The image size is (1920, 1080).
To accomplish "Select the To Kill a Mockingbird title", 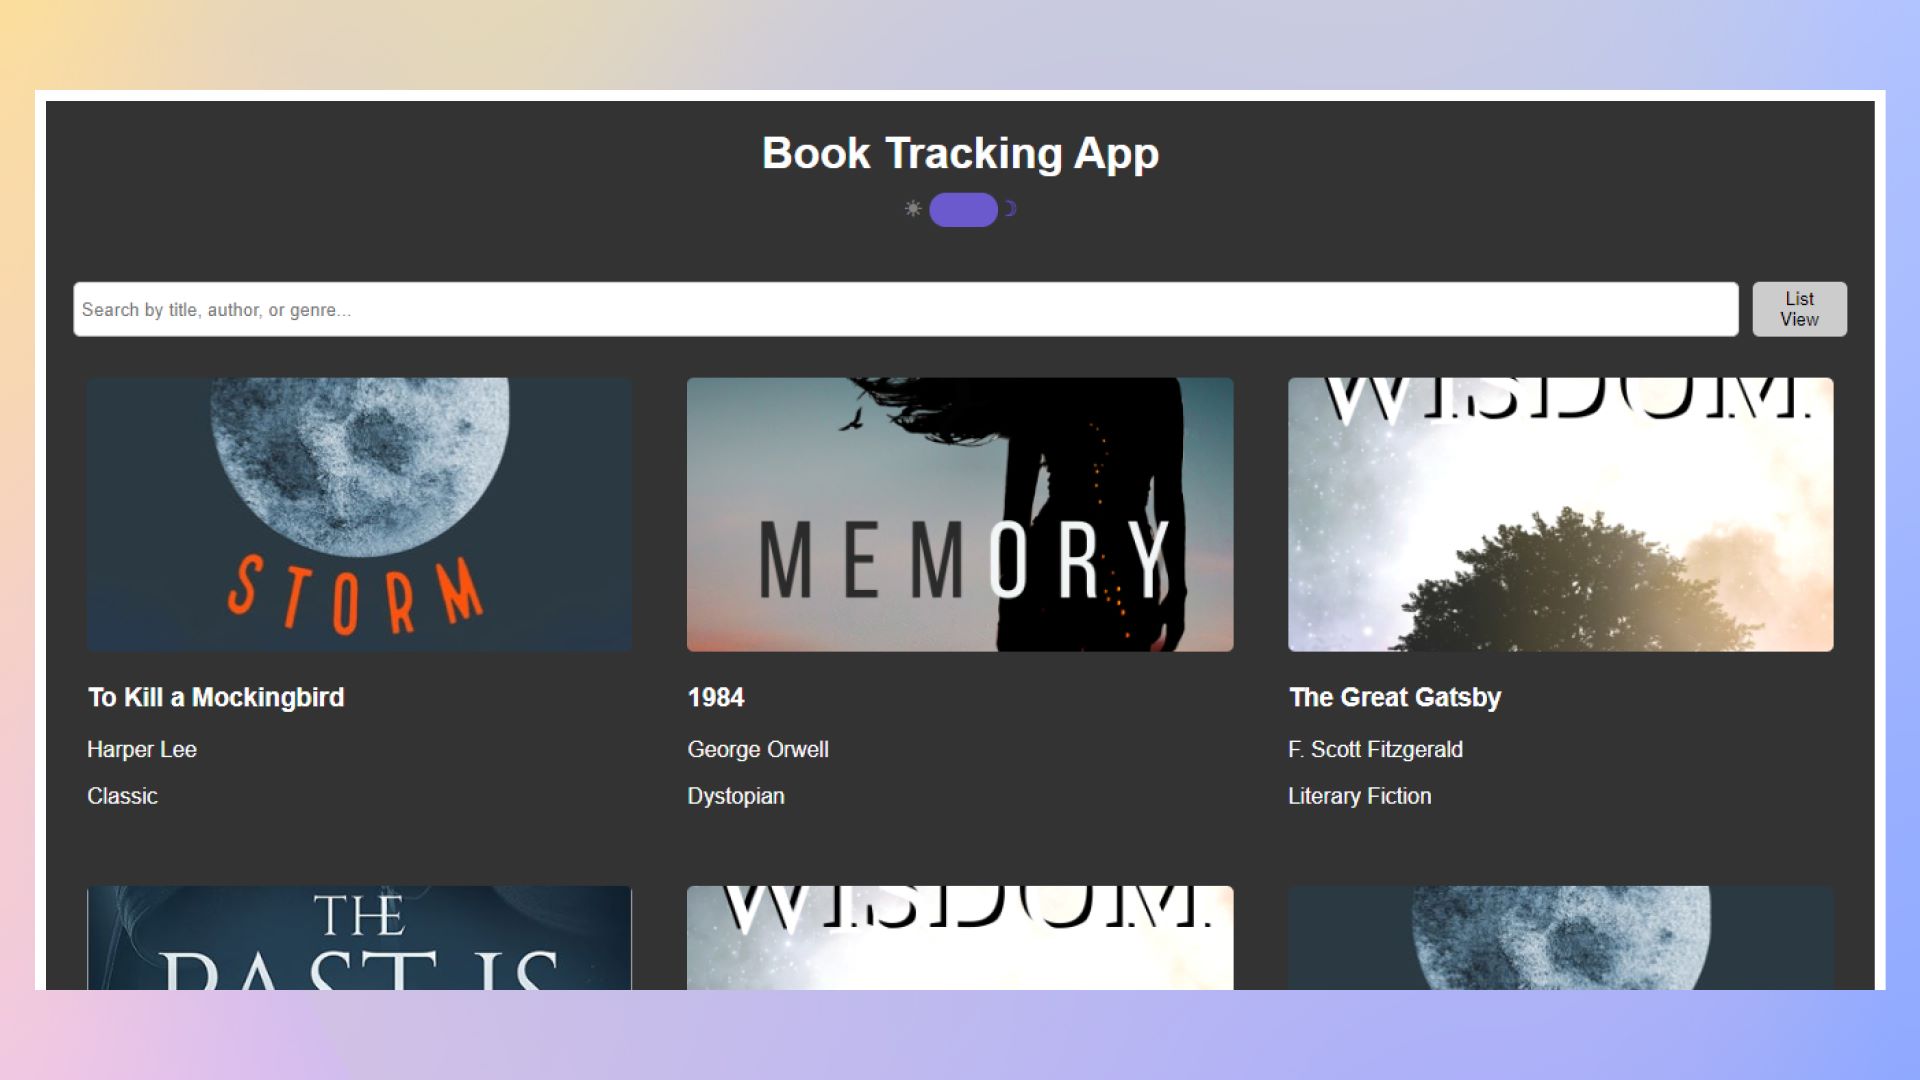I will coord(216,697).
